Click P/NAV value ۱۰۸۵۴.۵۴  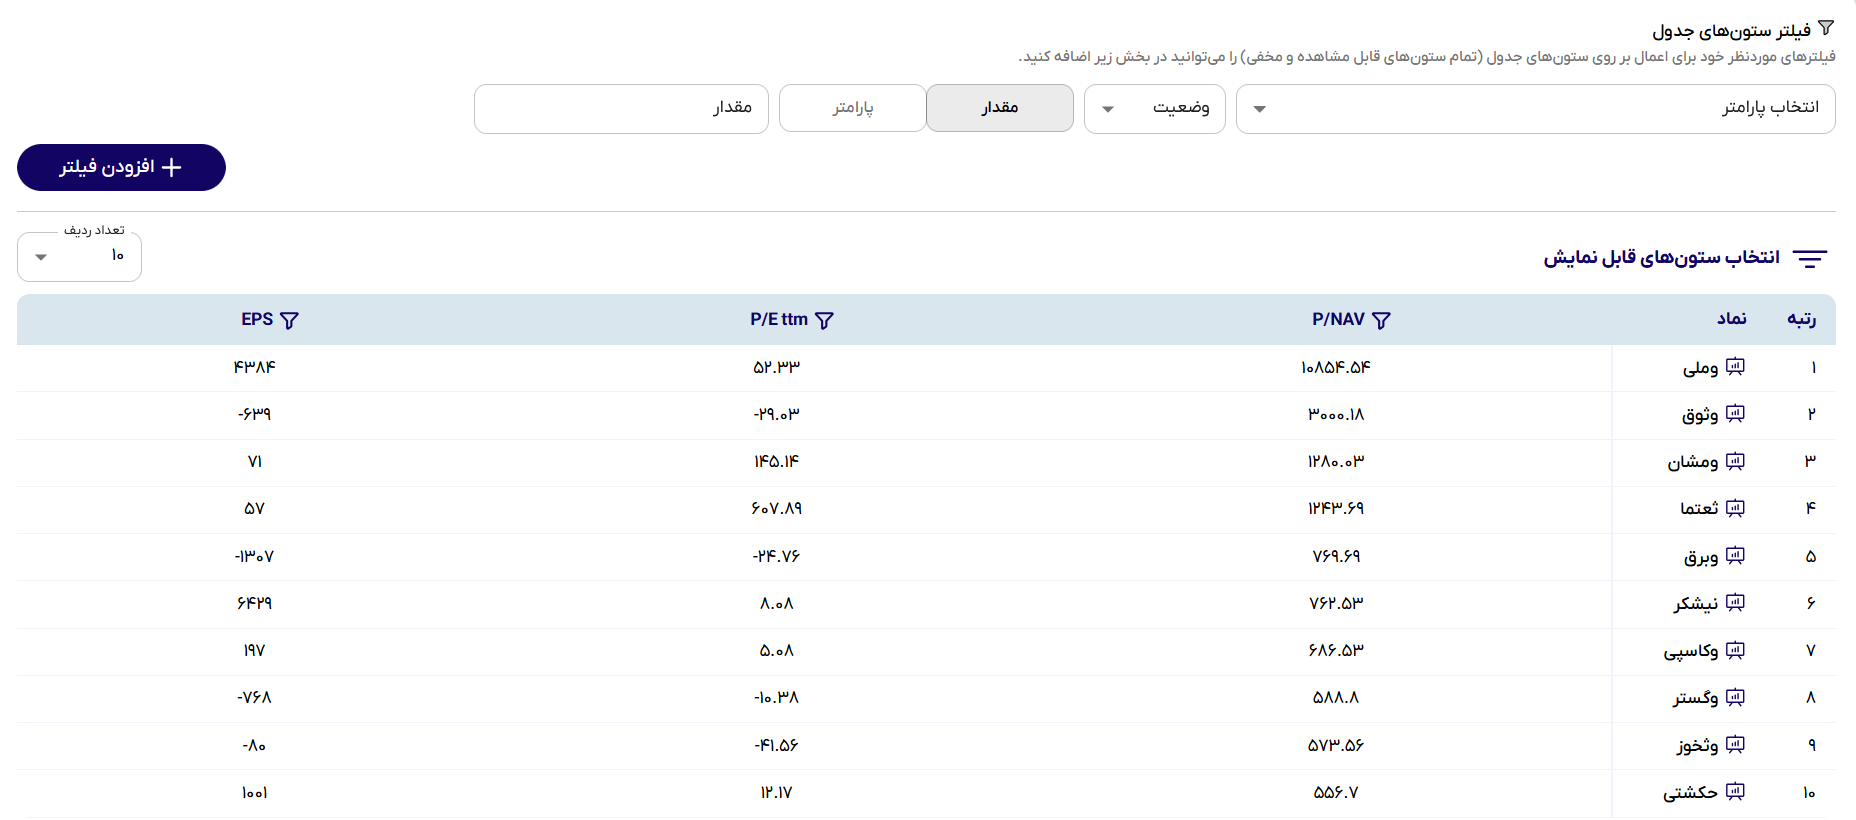[1336, 367]
